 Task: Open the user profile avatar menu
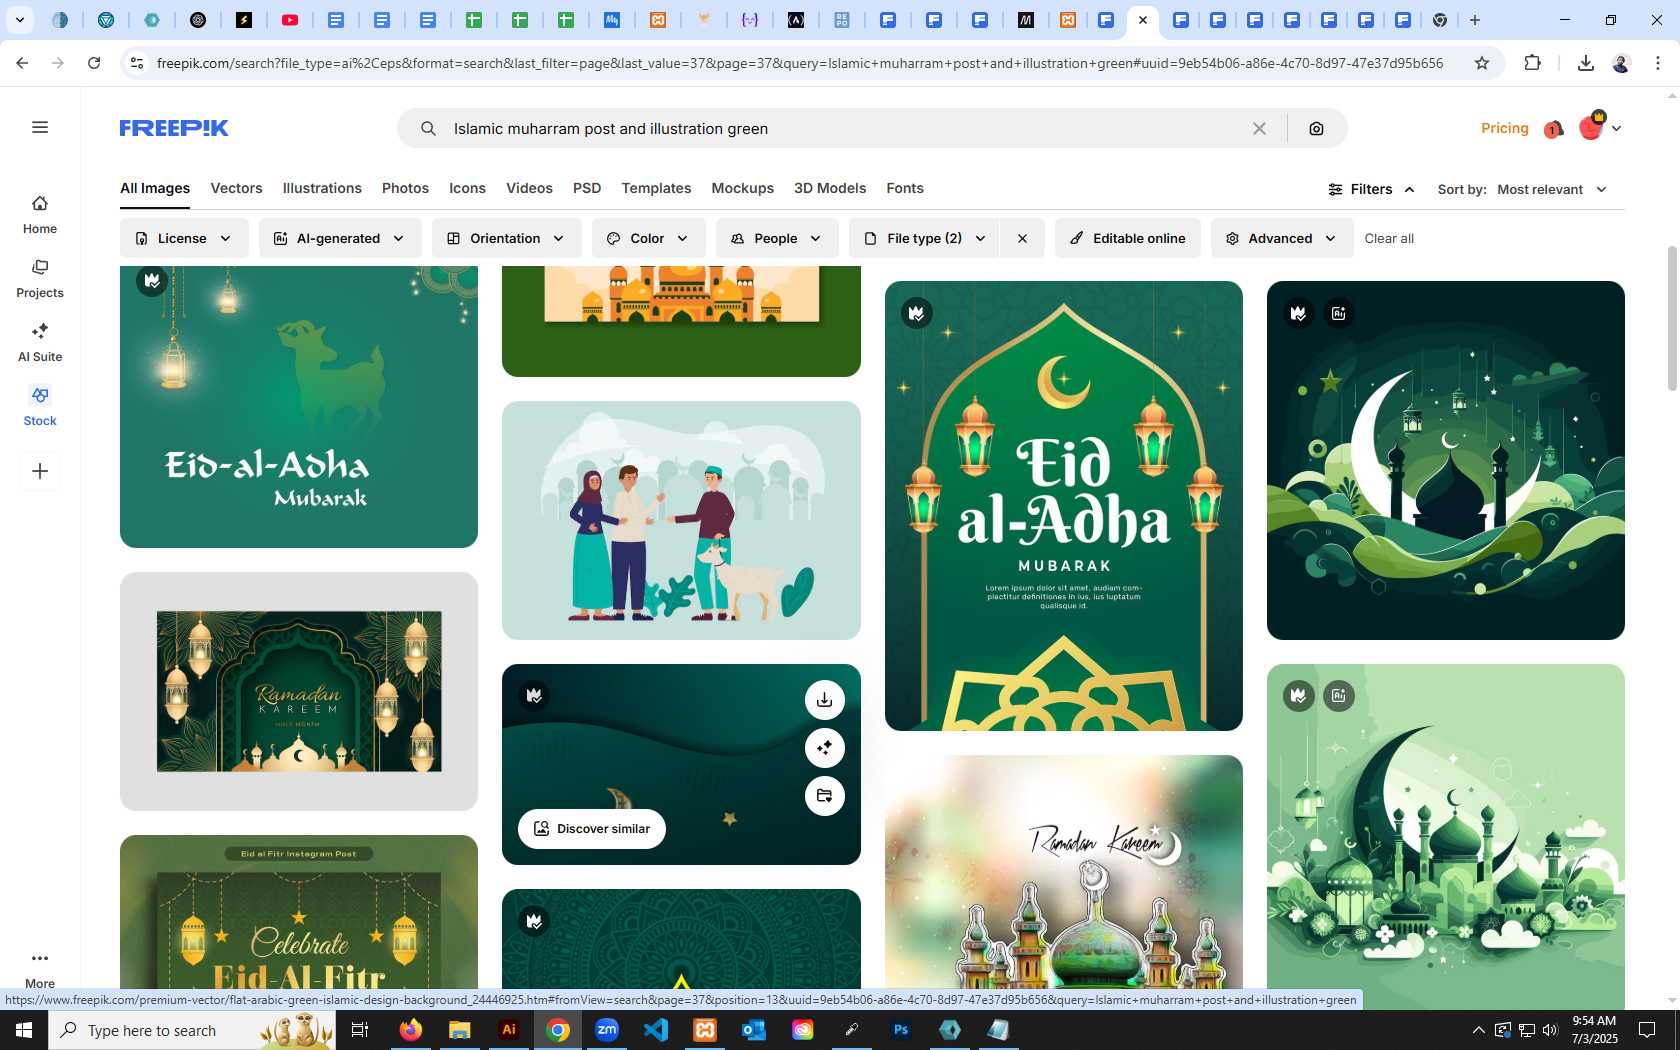tap(1590, 127)
